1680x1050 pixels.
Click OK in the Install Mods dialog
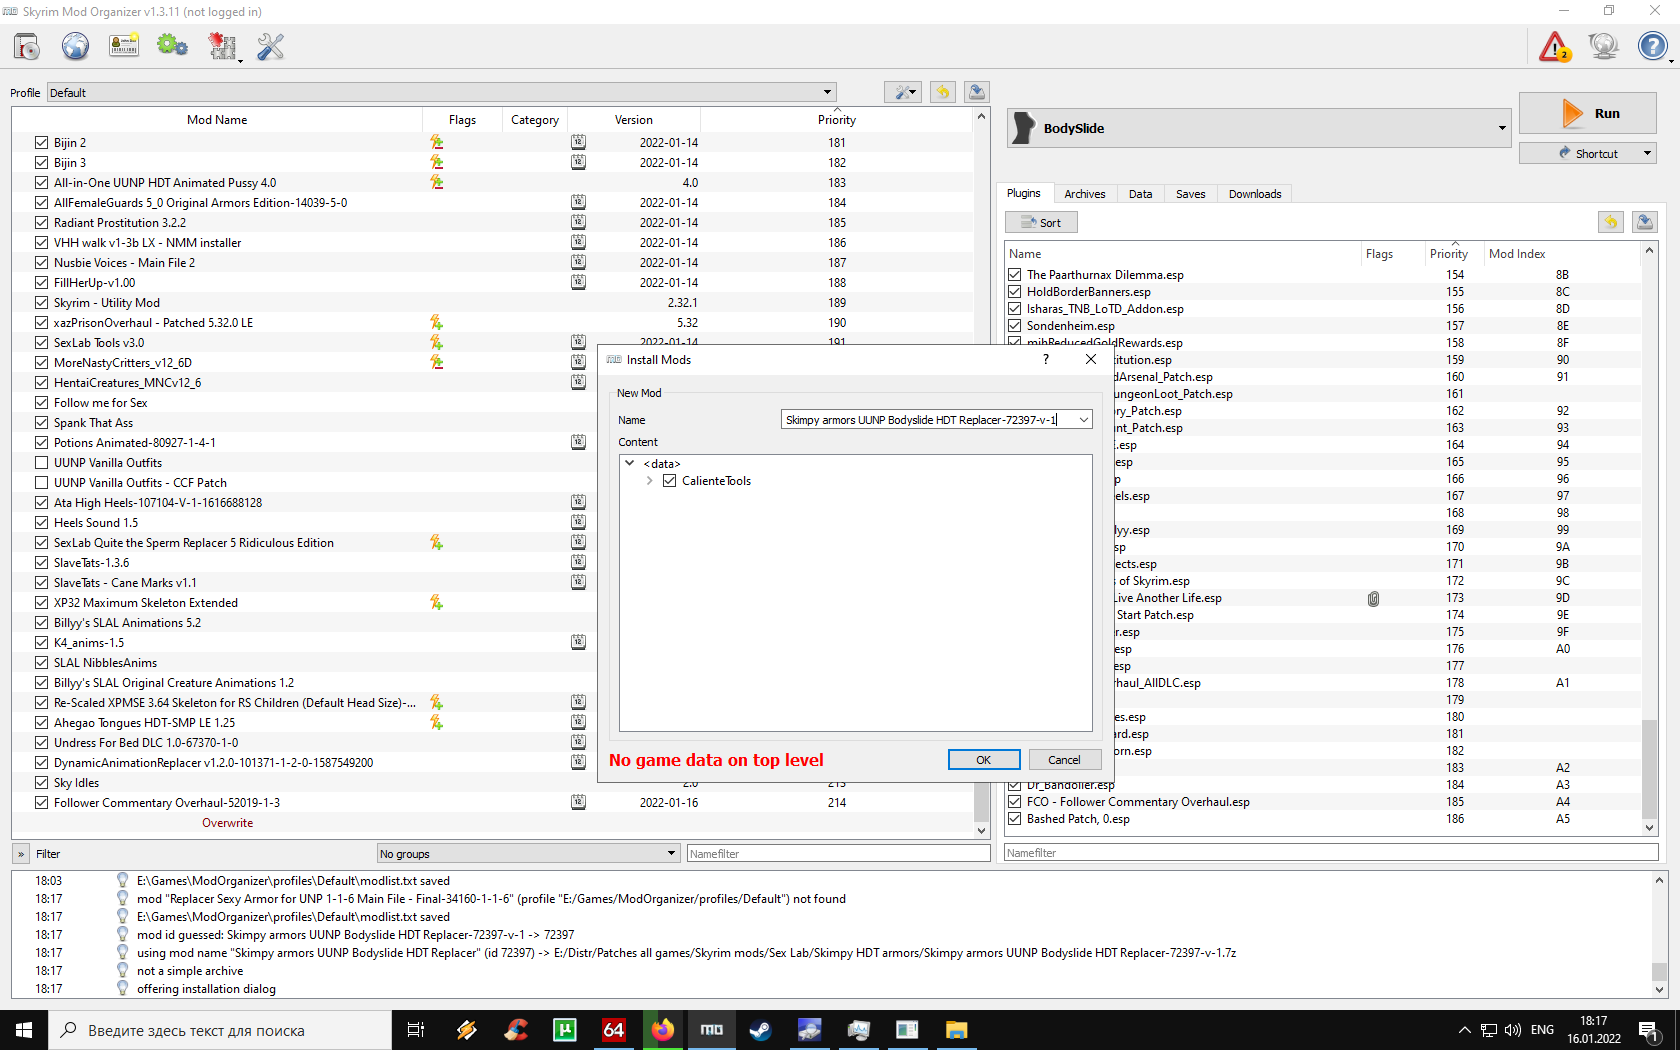tap(983, 759)
